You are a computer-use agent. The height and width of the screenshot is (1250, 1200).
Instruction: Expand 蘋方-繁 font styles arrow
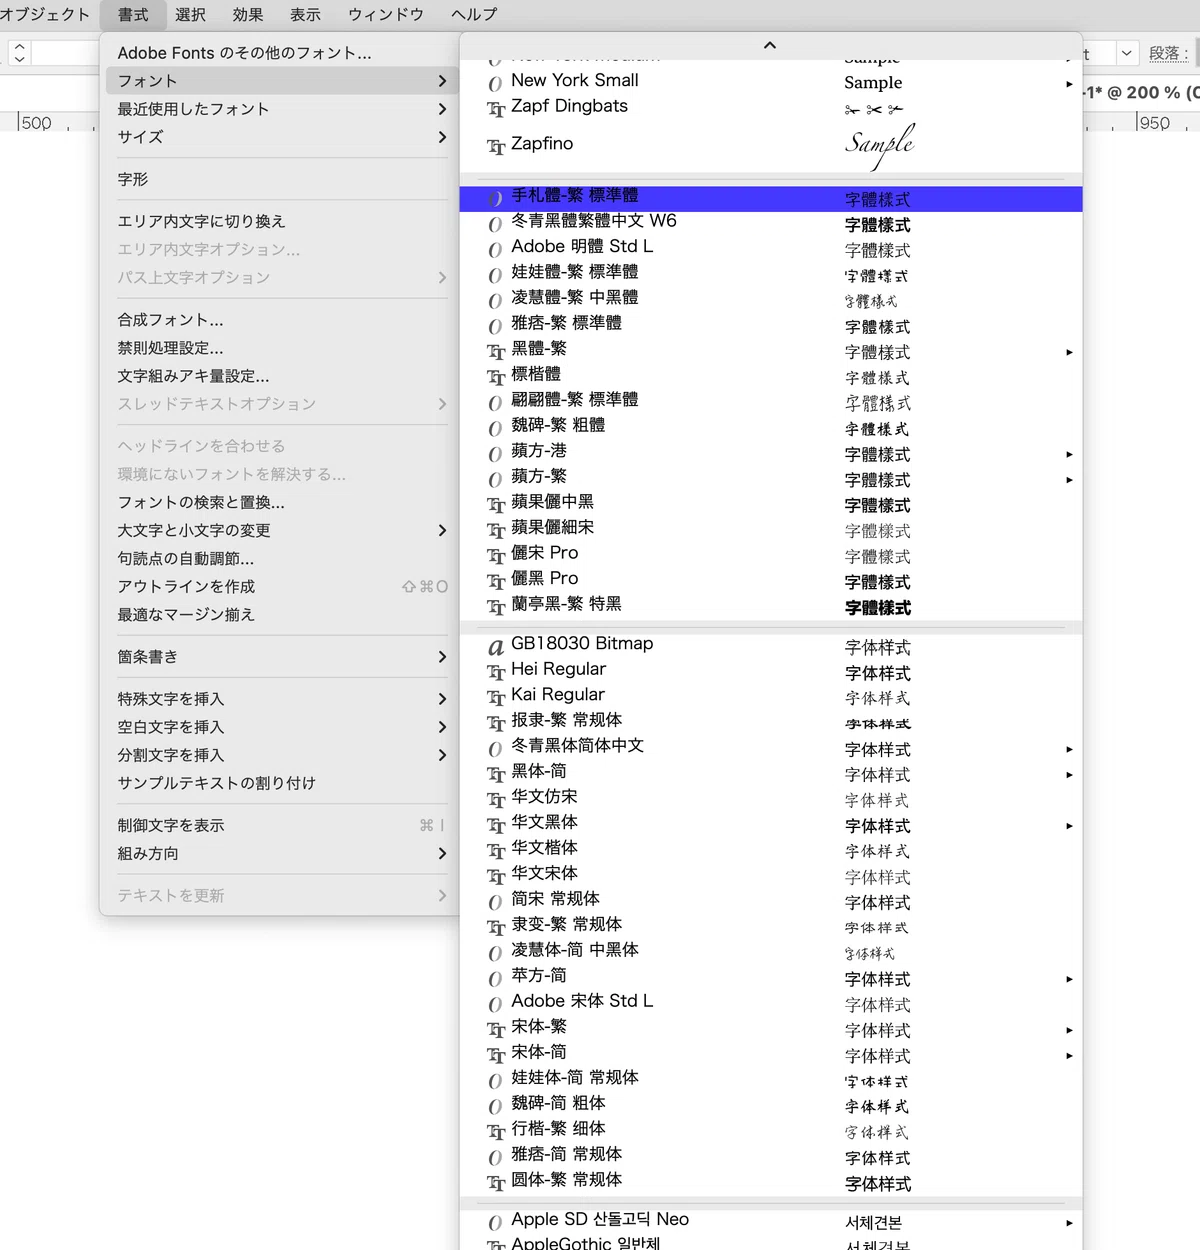pyautogui.click(x=1069, y=480)
